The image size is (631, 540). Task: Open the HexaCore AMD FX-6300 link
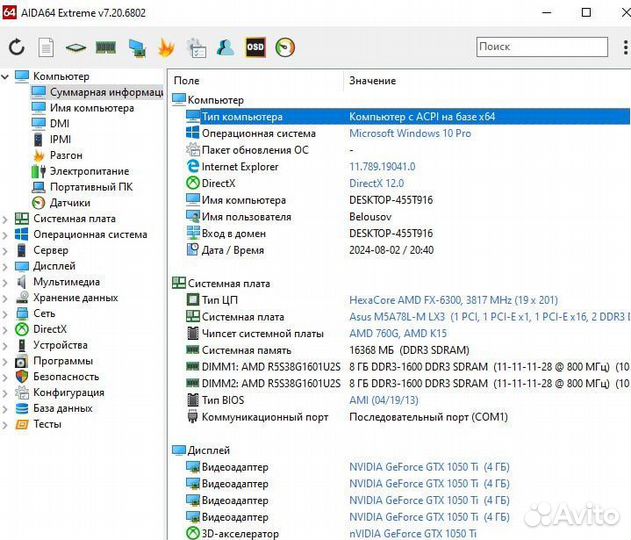453,300
